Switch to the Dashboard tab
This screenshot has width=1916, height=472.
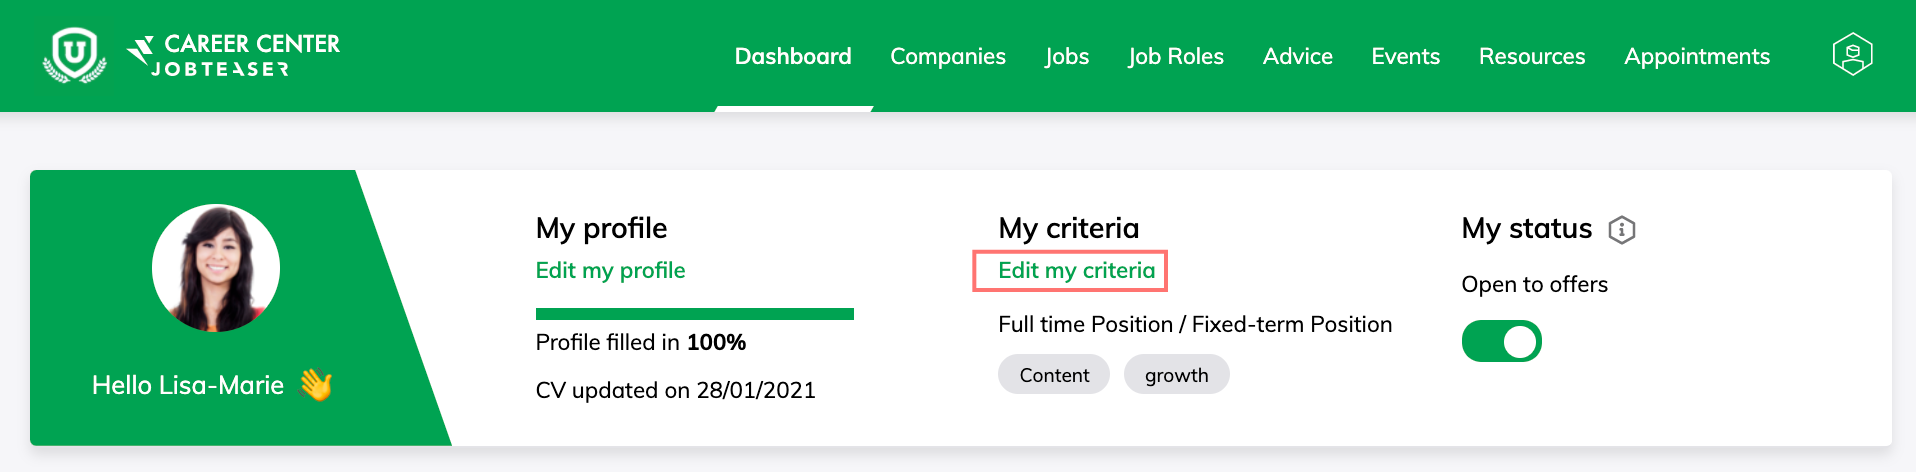[793, 56]
